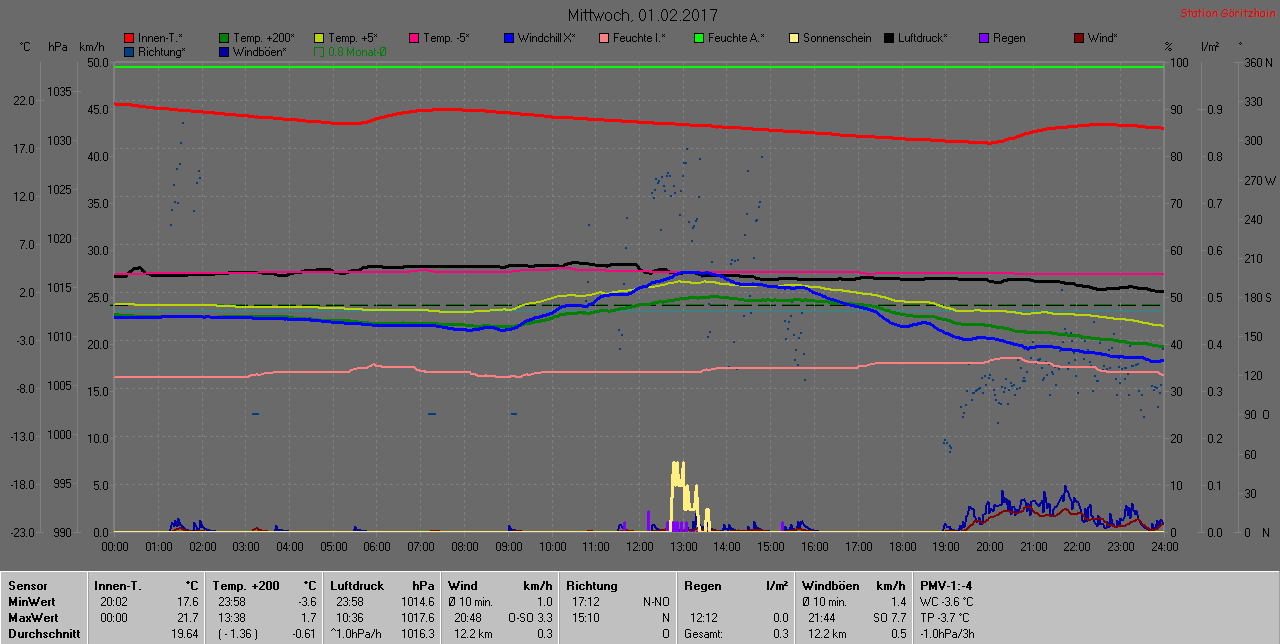
Task: Toggle the dark red Wind legend box
Action: coord(1079,38)
